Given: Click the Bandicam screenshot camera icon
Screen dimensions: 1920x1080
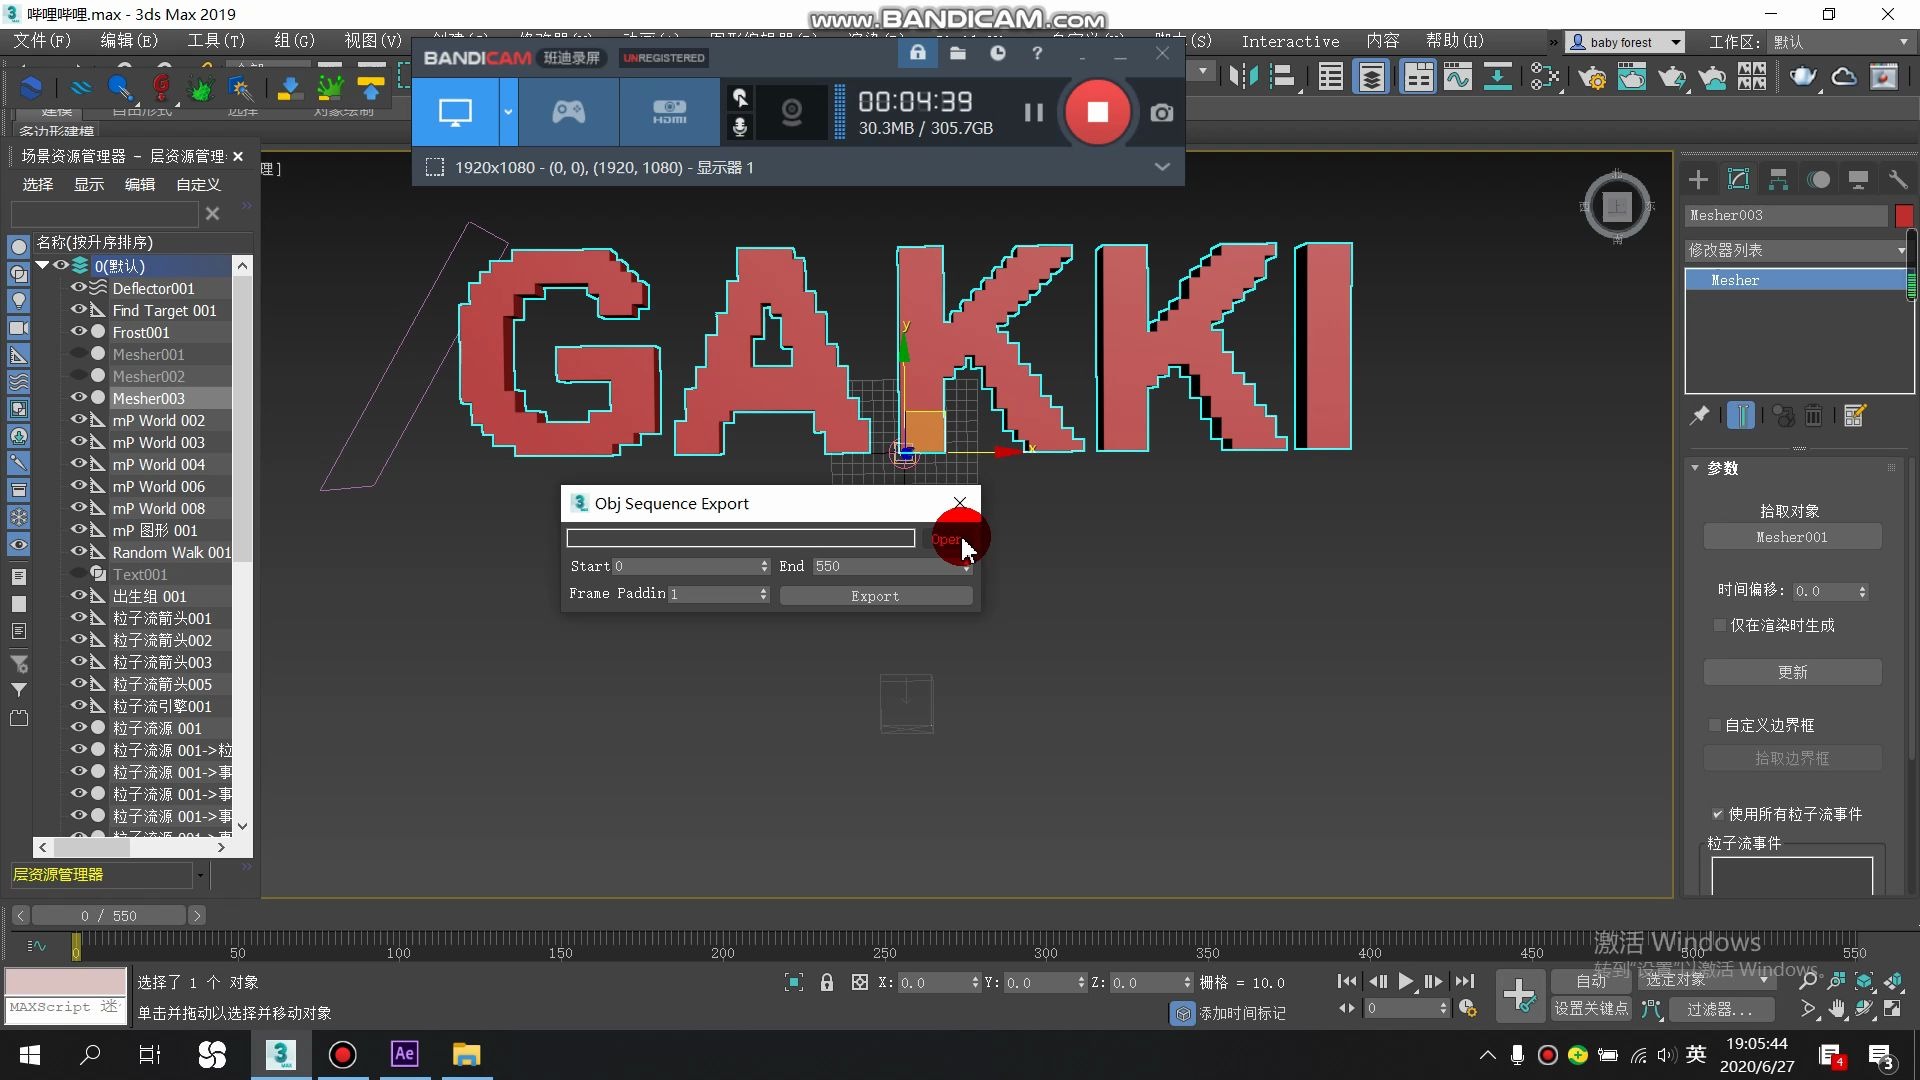Looking at the screenshot, I should (x=1161, y=113).
